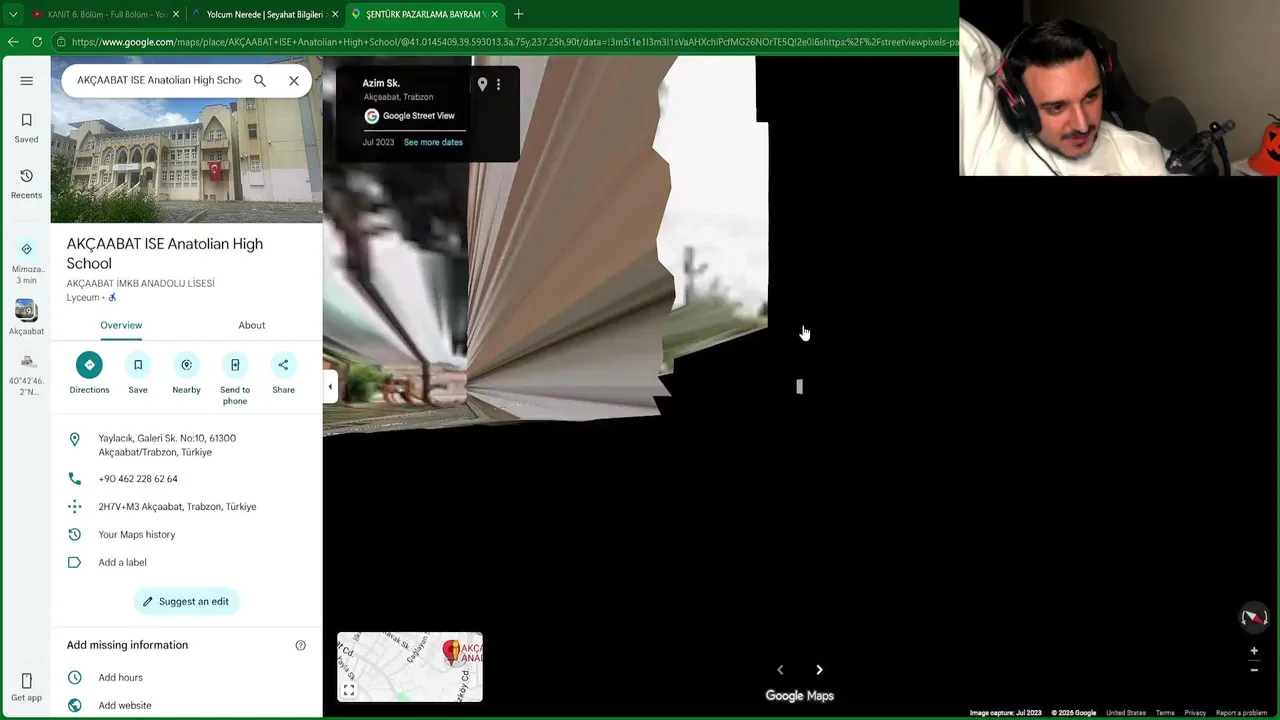Click the Privacy link in the footer
The image size is (1280, 720).
(x=1195, y=713)
